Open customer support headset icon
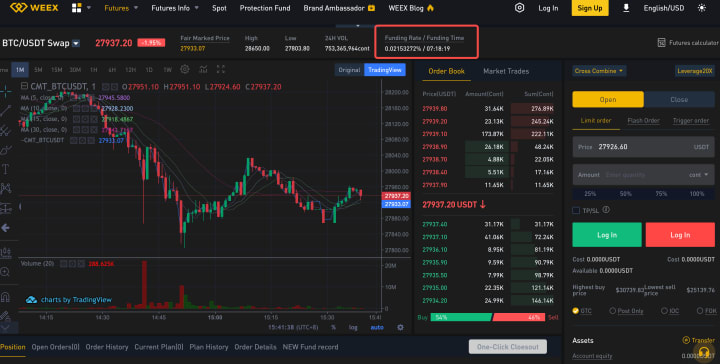Image resolution: width=720 pixels, height=364 pixels. tap(704, 353)
